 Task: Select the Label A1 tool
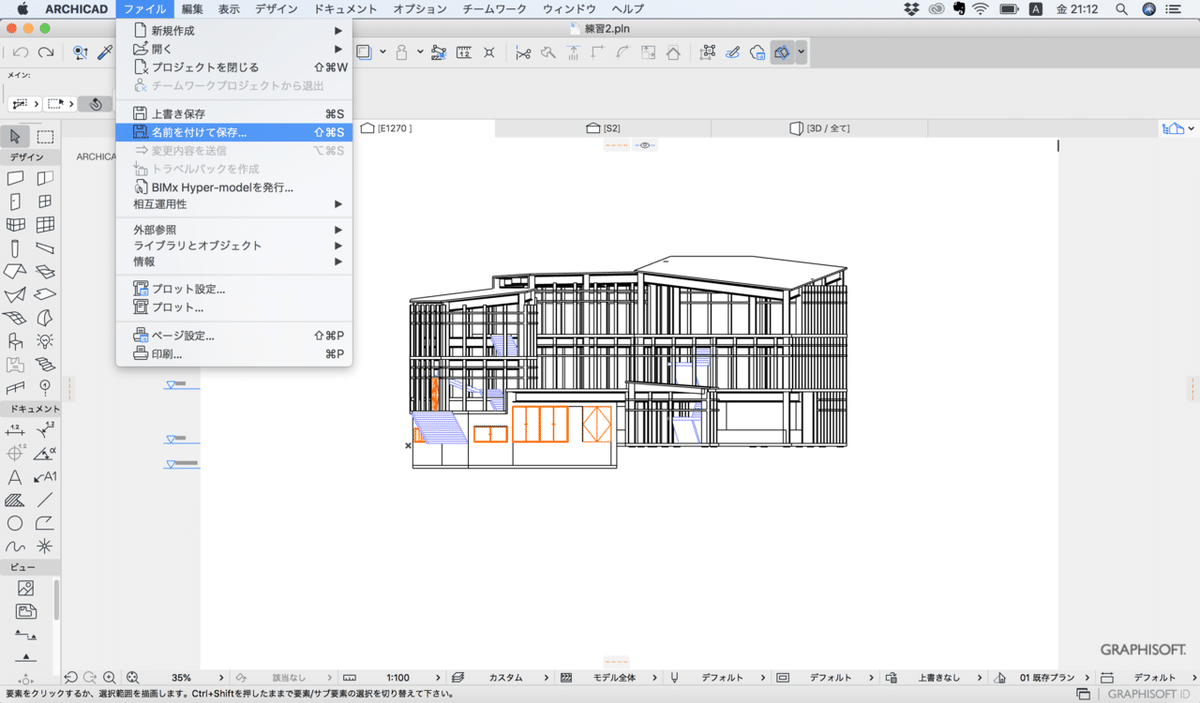(45, 477)
